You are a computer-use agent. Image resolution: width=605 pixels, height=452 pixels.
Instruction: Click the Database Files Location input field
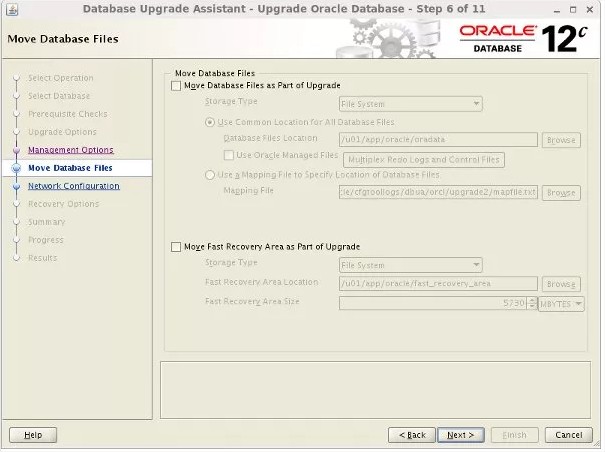438,140
